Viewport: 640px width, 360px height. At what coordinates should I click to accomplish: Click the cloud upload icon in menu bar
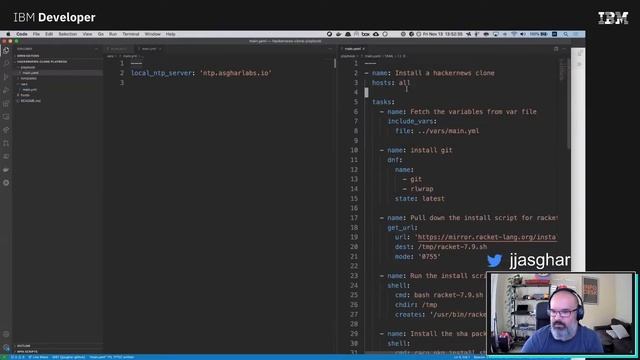tap(376, 34)
